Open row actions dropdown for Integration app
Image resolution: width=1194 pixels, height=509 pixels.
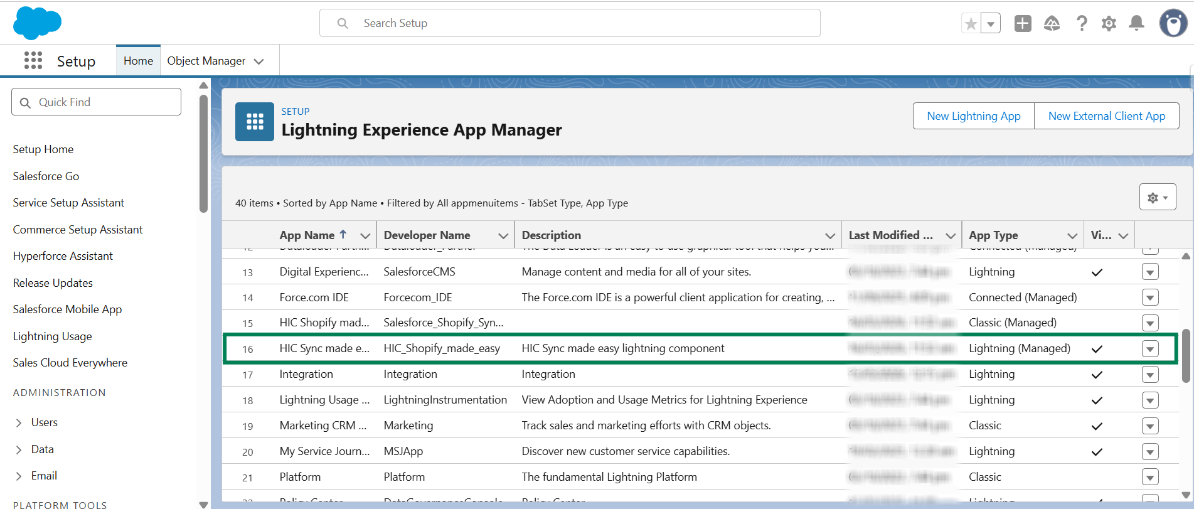[1150, 375]
